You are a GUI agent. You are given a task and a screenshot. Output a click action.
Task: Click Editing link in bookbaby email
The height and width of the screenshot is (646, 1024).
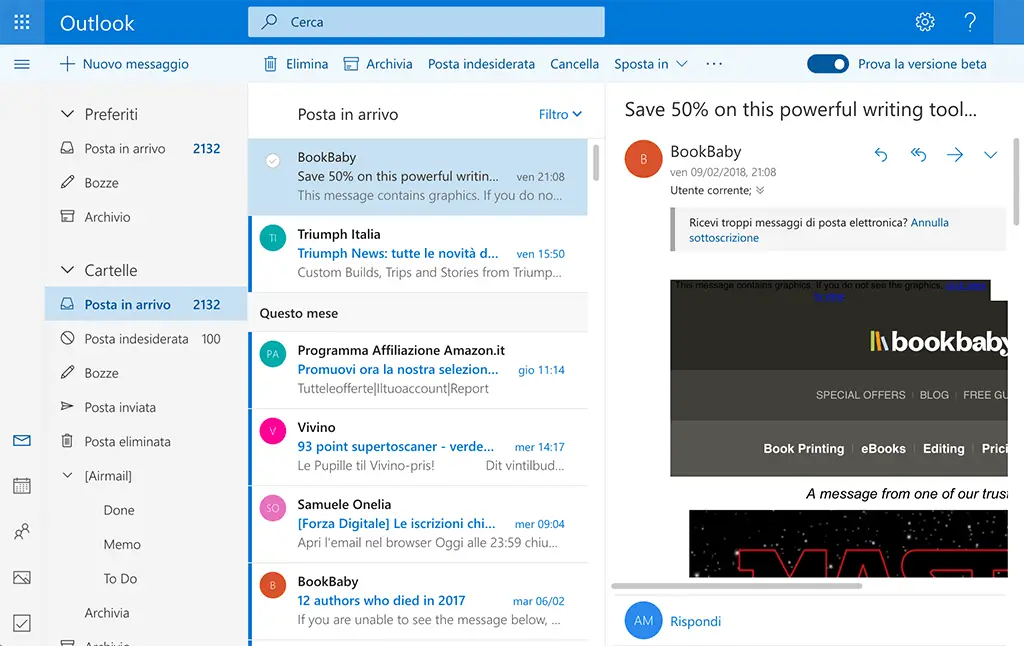943,449
